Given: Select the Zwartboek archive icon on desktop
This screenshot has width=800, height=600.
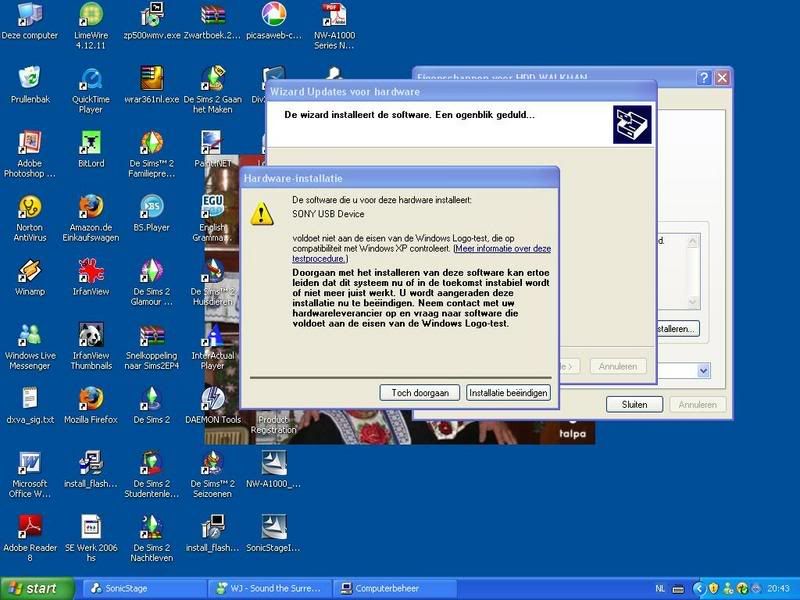Looking at the screenshot, I should pos(212,21).
